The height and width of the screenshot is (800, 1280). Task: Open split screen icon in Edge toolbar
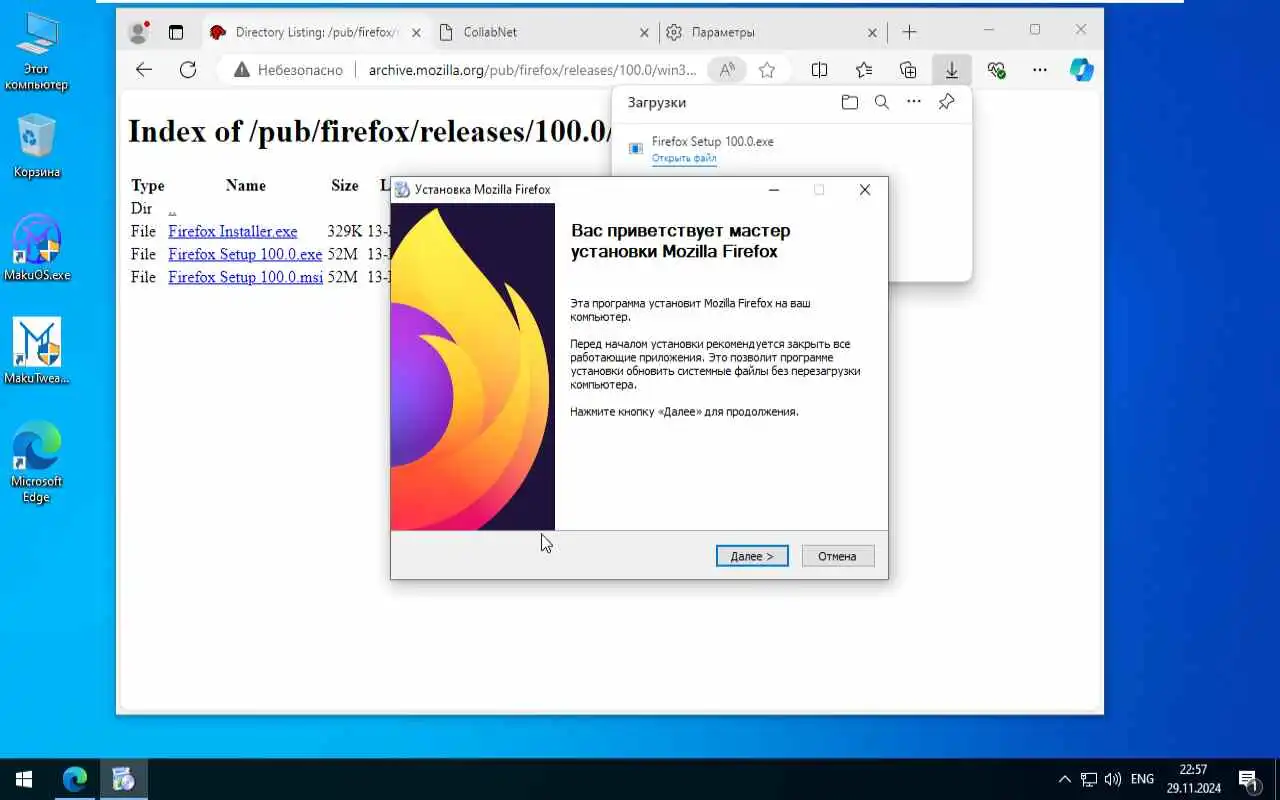click(819, 70)
